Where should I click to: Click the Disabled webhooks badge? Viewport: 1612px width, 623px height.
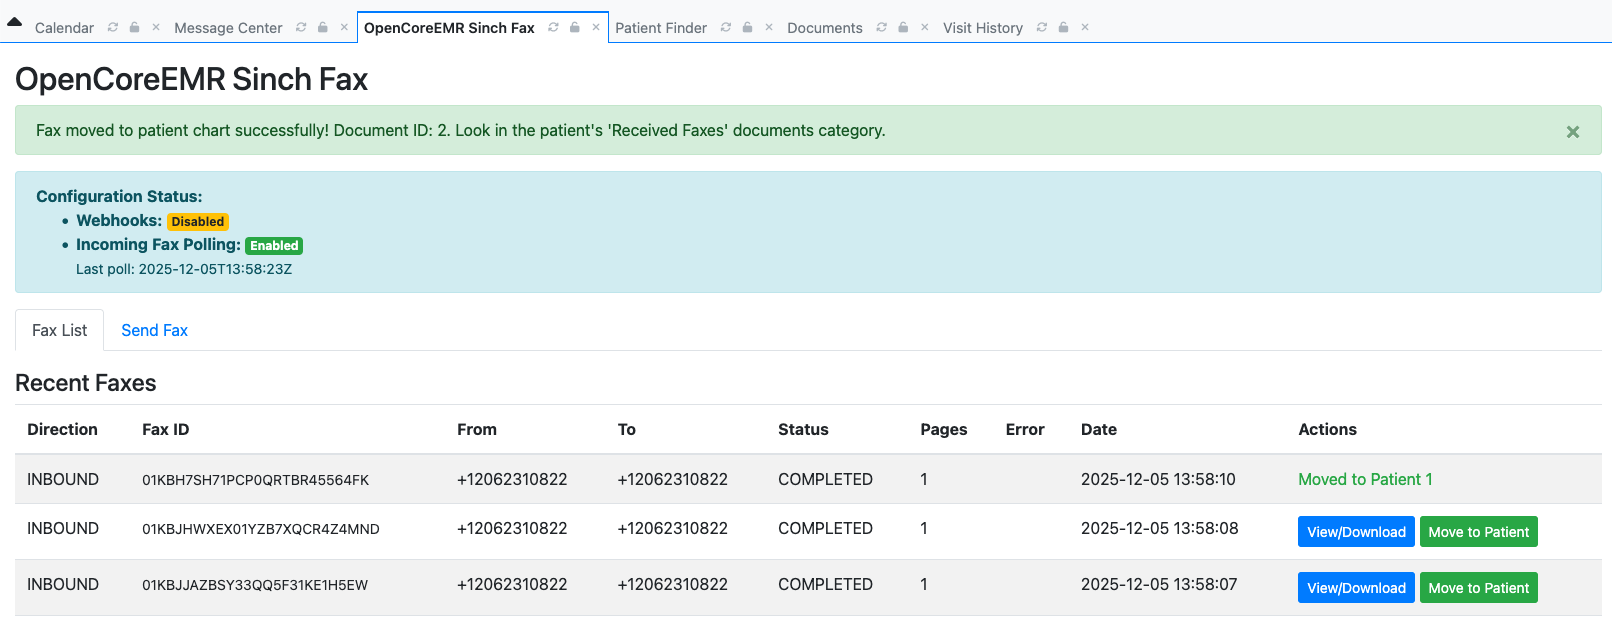(x=197, y=222)
